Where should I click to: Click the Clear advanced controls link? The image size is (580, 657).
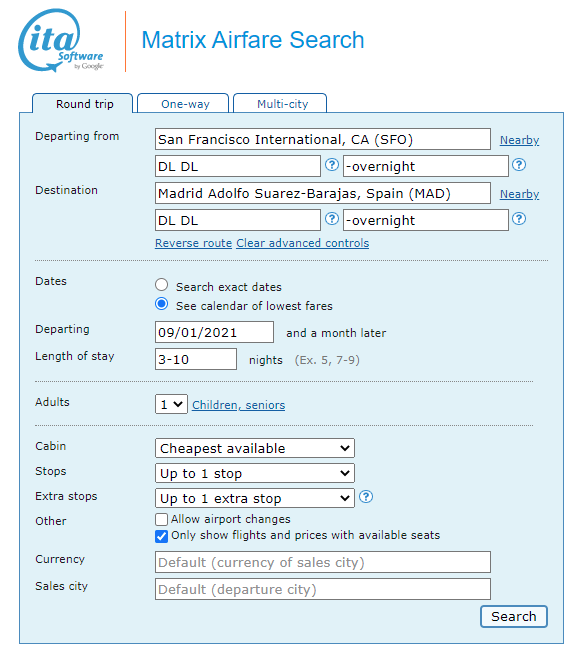coord(303,243)
